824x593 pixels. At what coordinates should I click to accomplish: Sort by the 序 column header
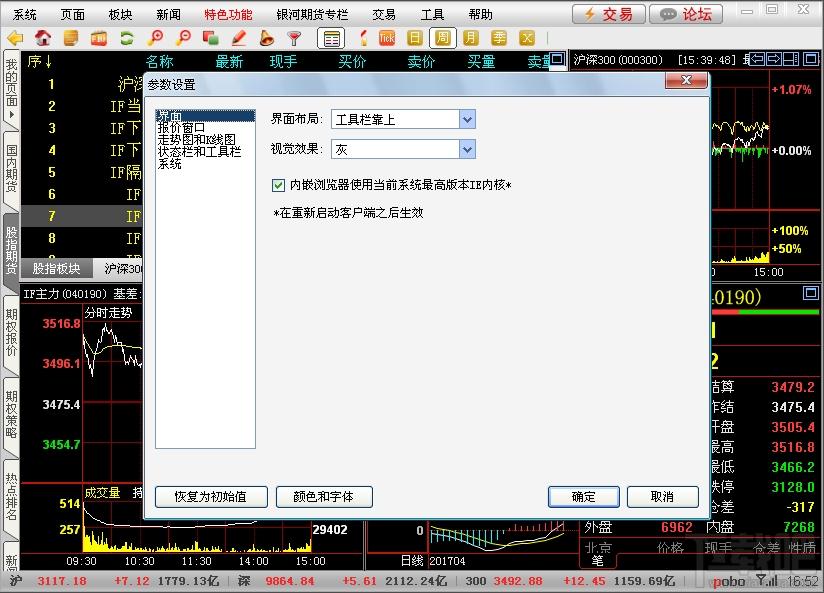(39, 62)
